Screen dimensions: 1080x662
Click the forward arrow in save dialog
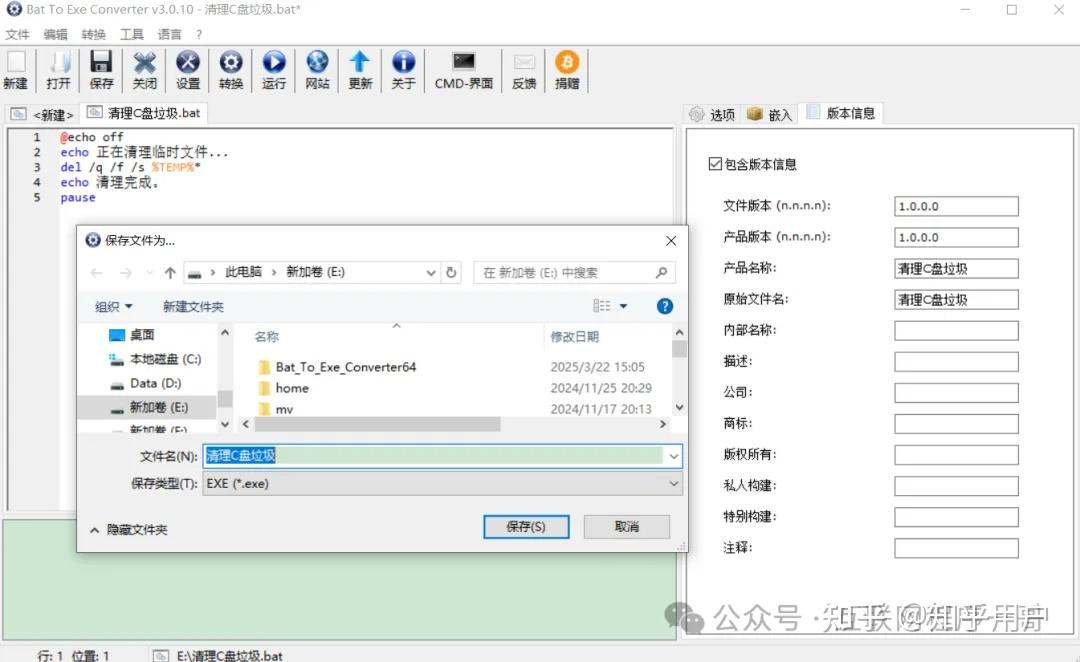click(x=125, y=273)
